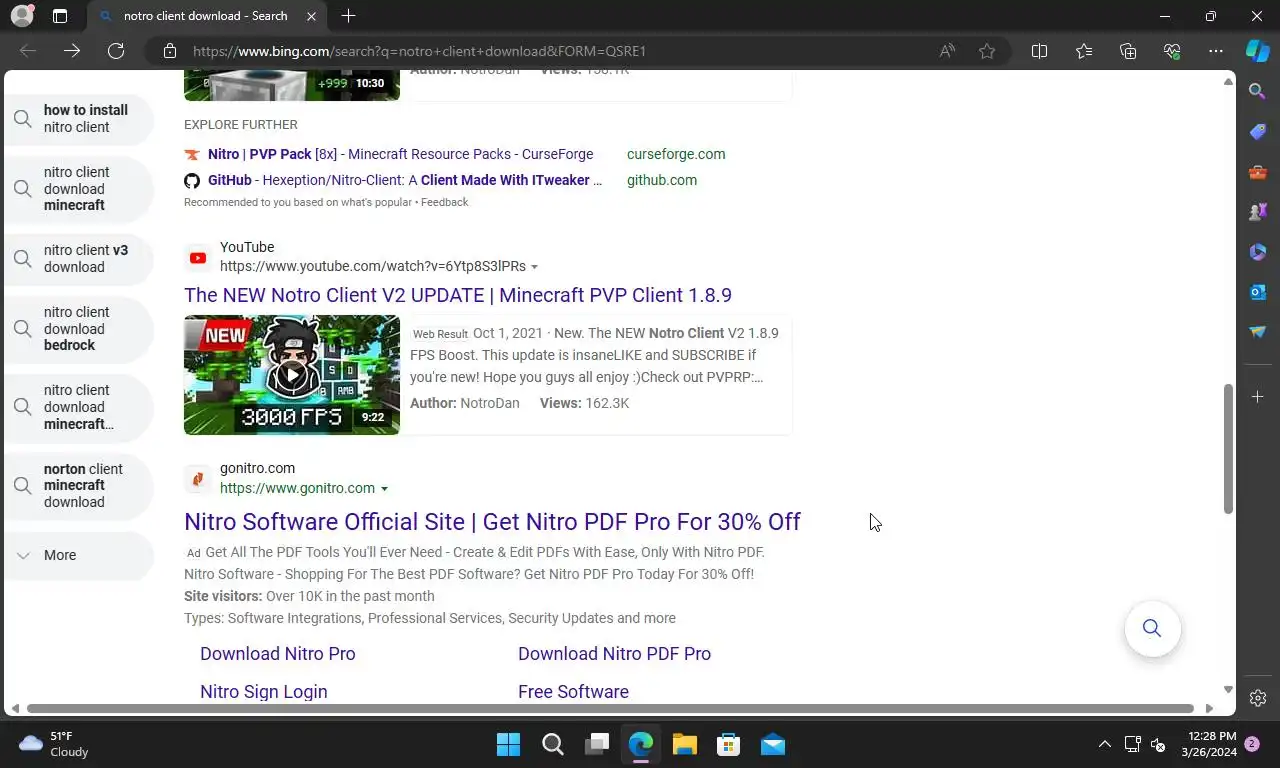
Task: Open the sidebar Shopping tag icon
Action: tap(1258, 132)
